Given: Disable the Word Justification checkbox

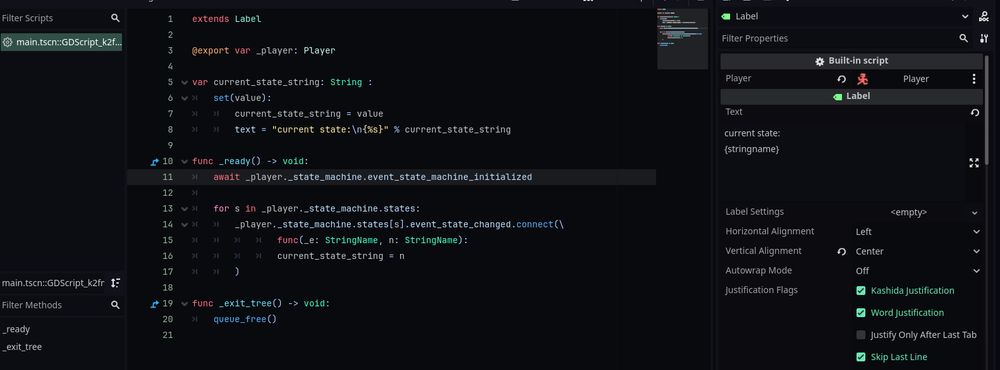Looking at the screenshot, I should point(861,313).
